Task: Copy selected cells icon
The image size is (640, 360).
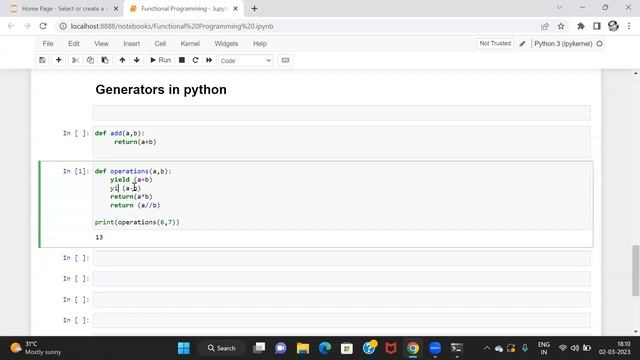Action: (90, 60)
